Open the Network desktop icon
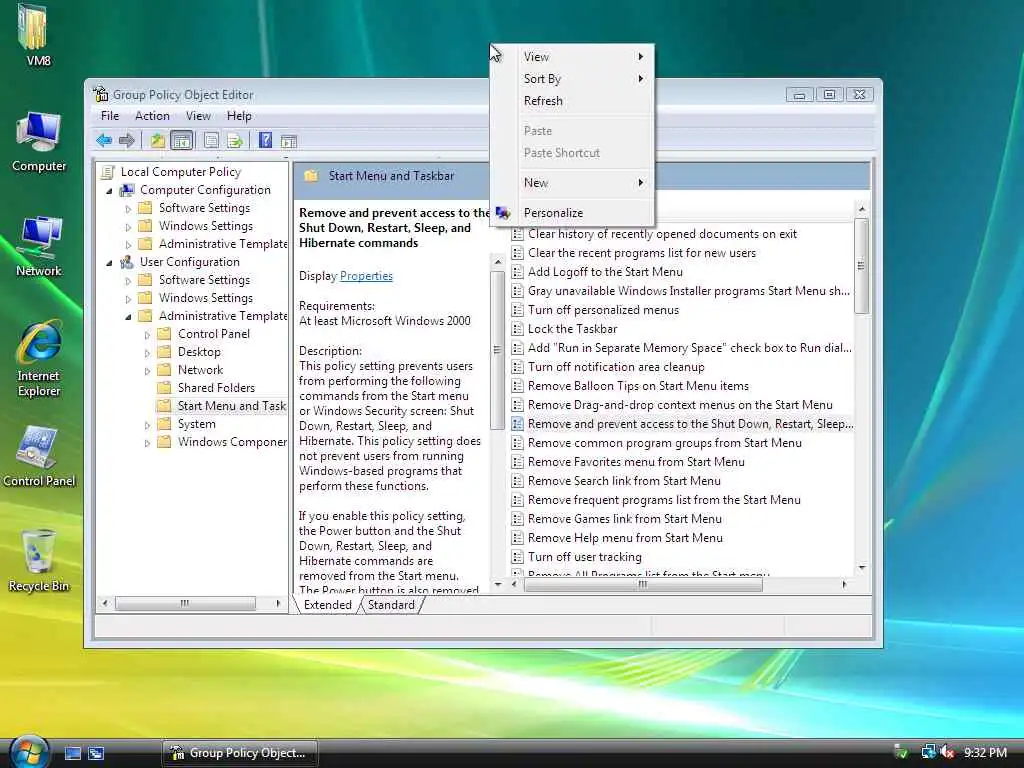This screenshot has height=768, width=1024. [x=39, y=246]
